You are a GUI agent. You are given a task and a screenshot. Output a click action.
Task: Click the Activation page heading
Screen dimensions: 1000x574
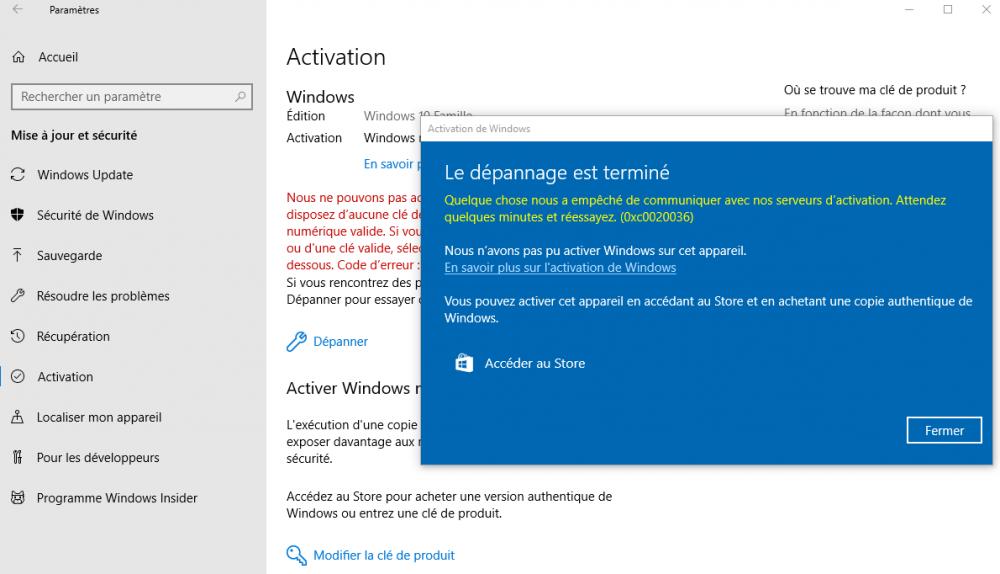[x=335, y=57]
